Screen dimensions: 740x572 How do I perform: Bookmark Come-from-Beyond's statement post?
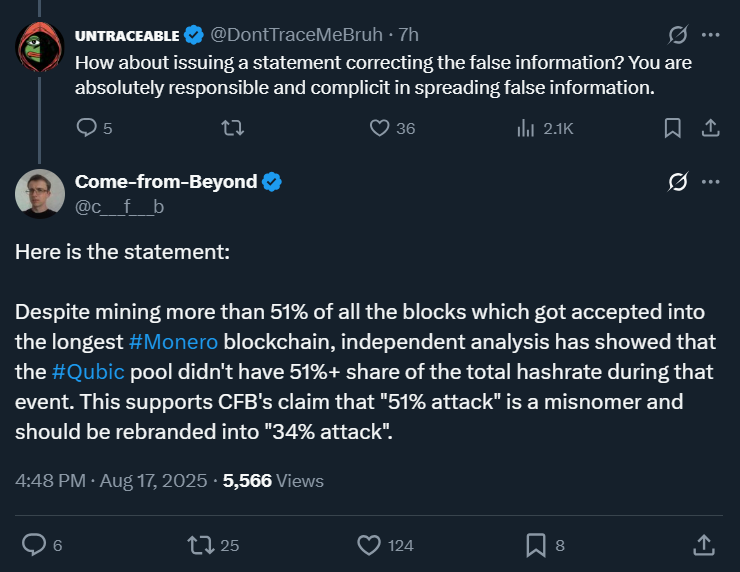536,544
